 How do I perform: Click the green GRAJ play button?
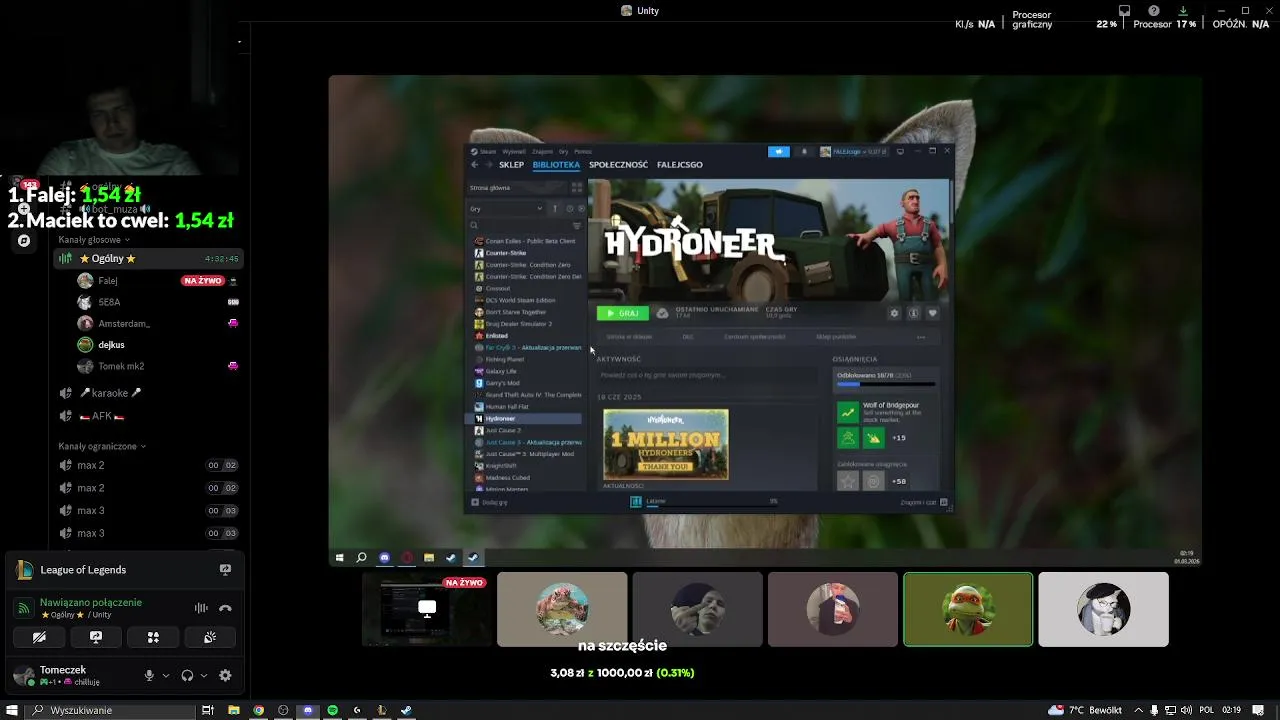click(x=623, y=313)
